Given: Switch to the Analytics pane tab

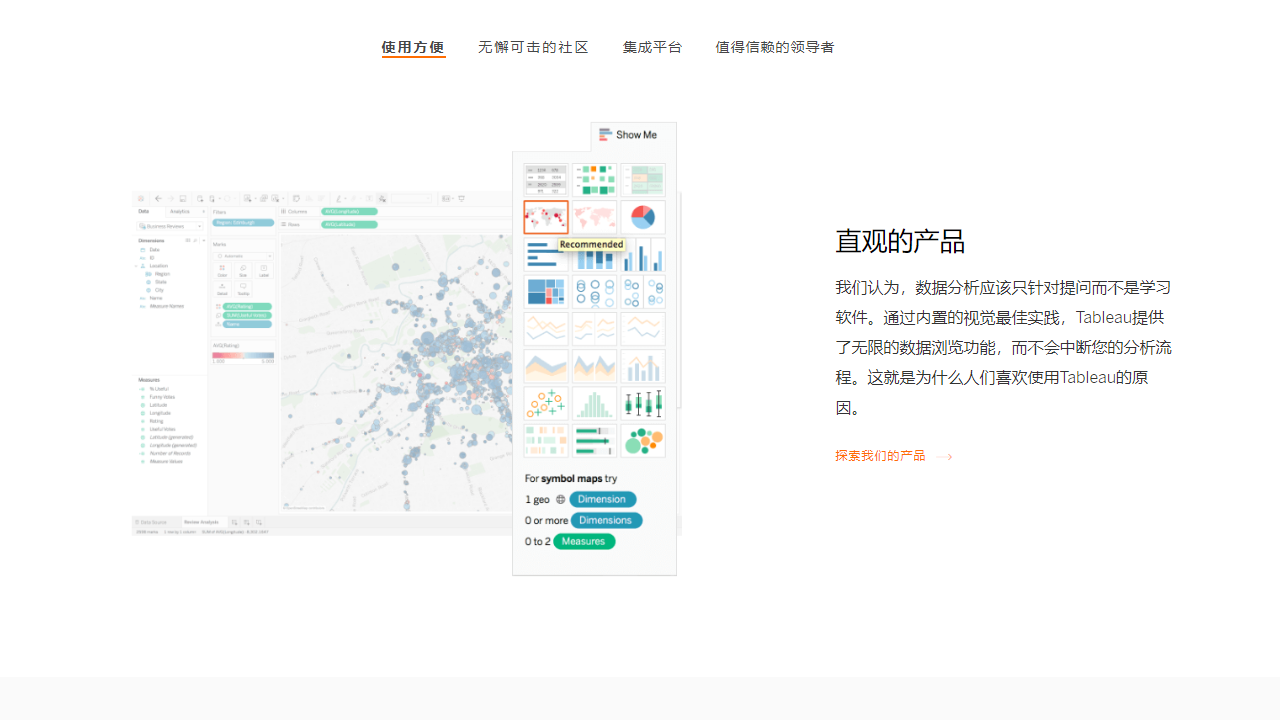Looking at the screenshot, I should pyautogui.click(x=180, y=211).
